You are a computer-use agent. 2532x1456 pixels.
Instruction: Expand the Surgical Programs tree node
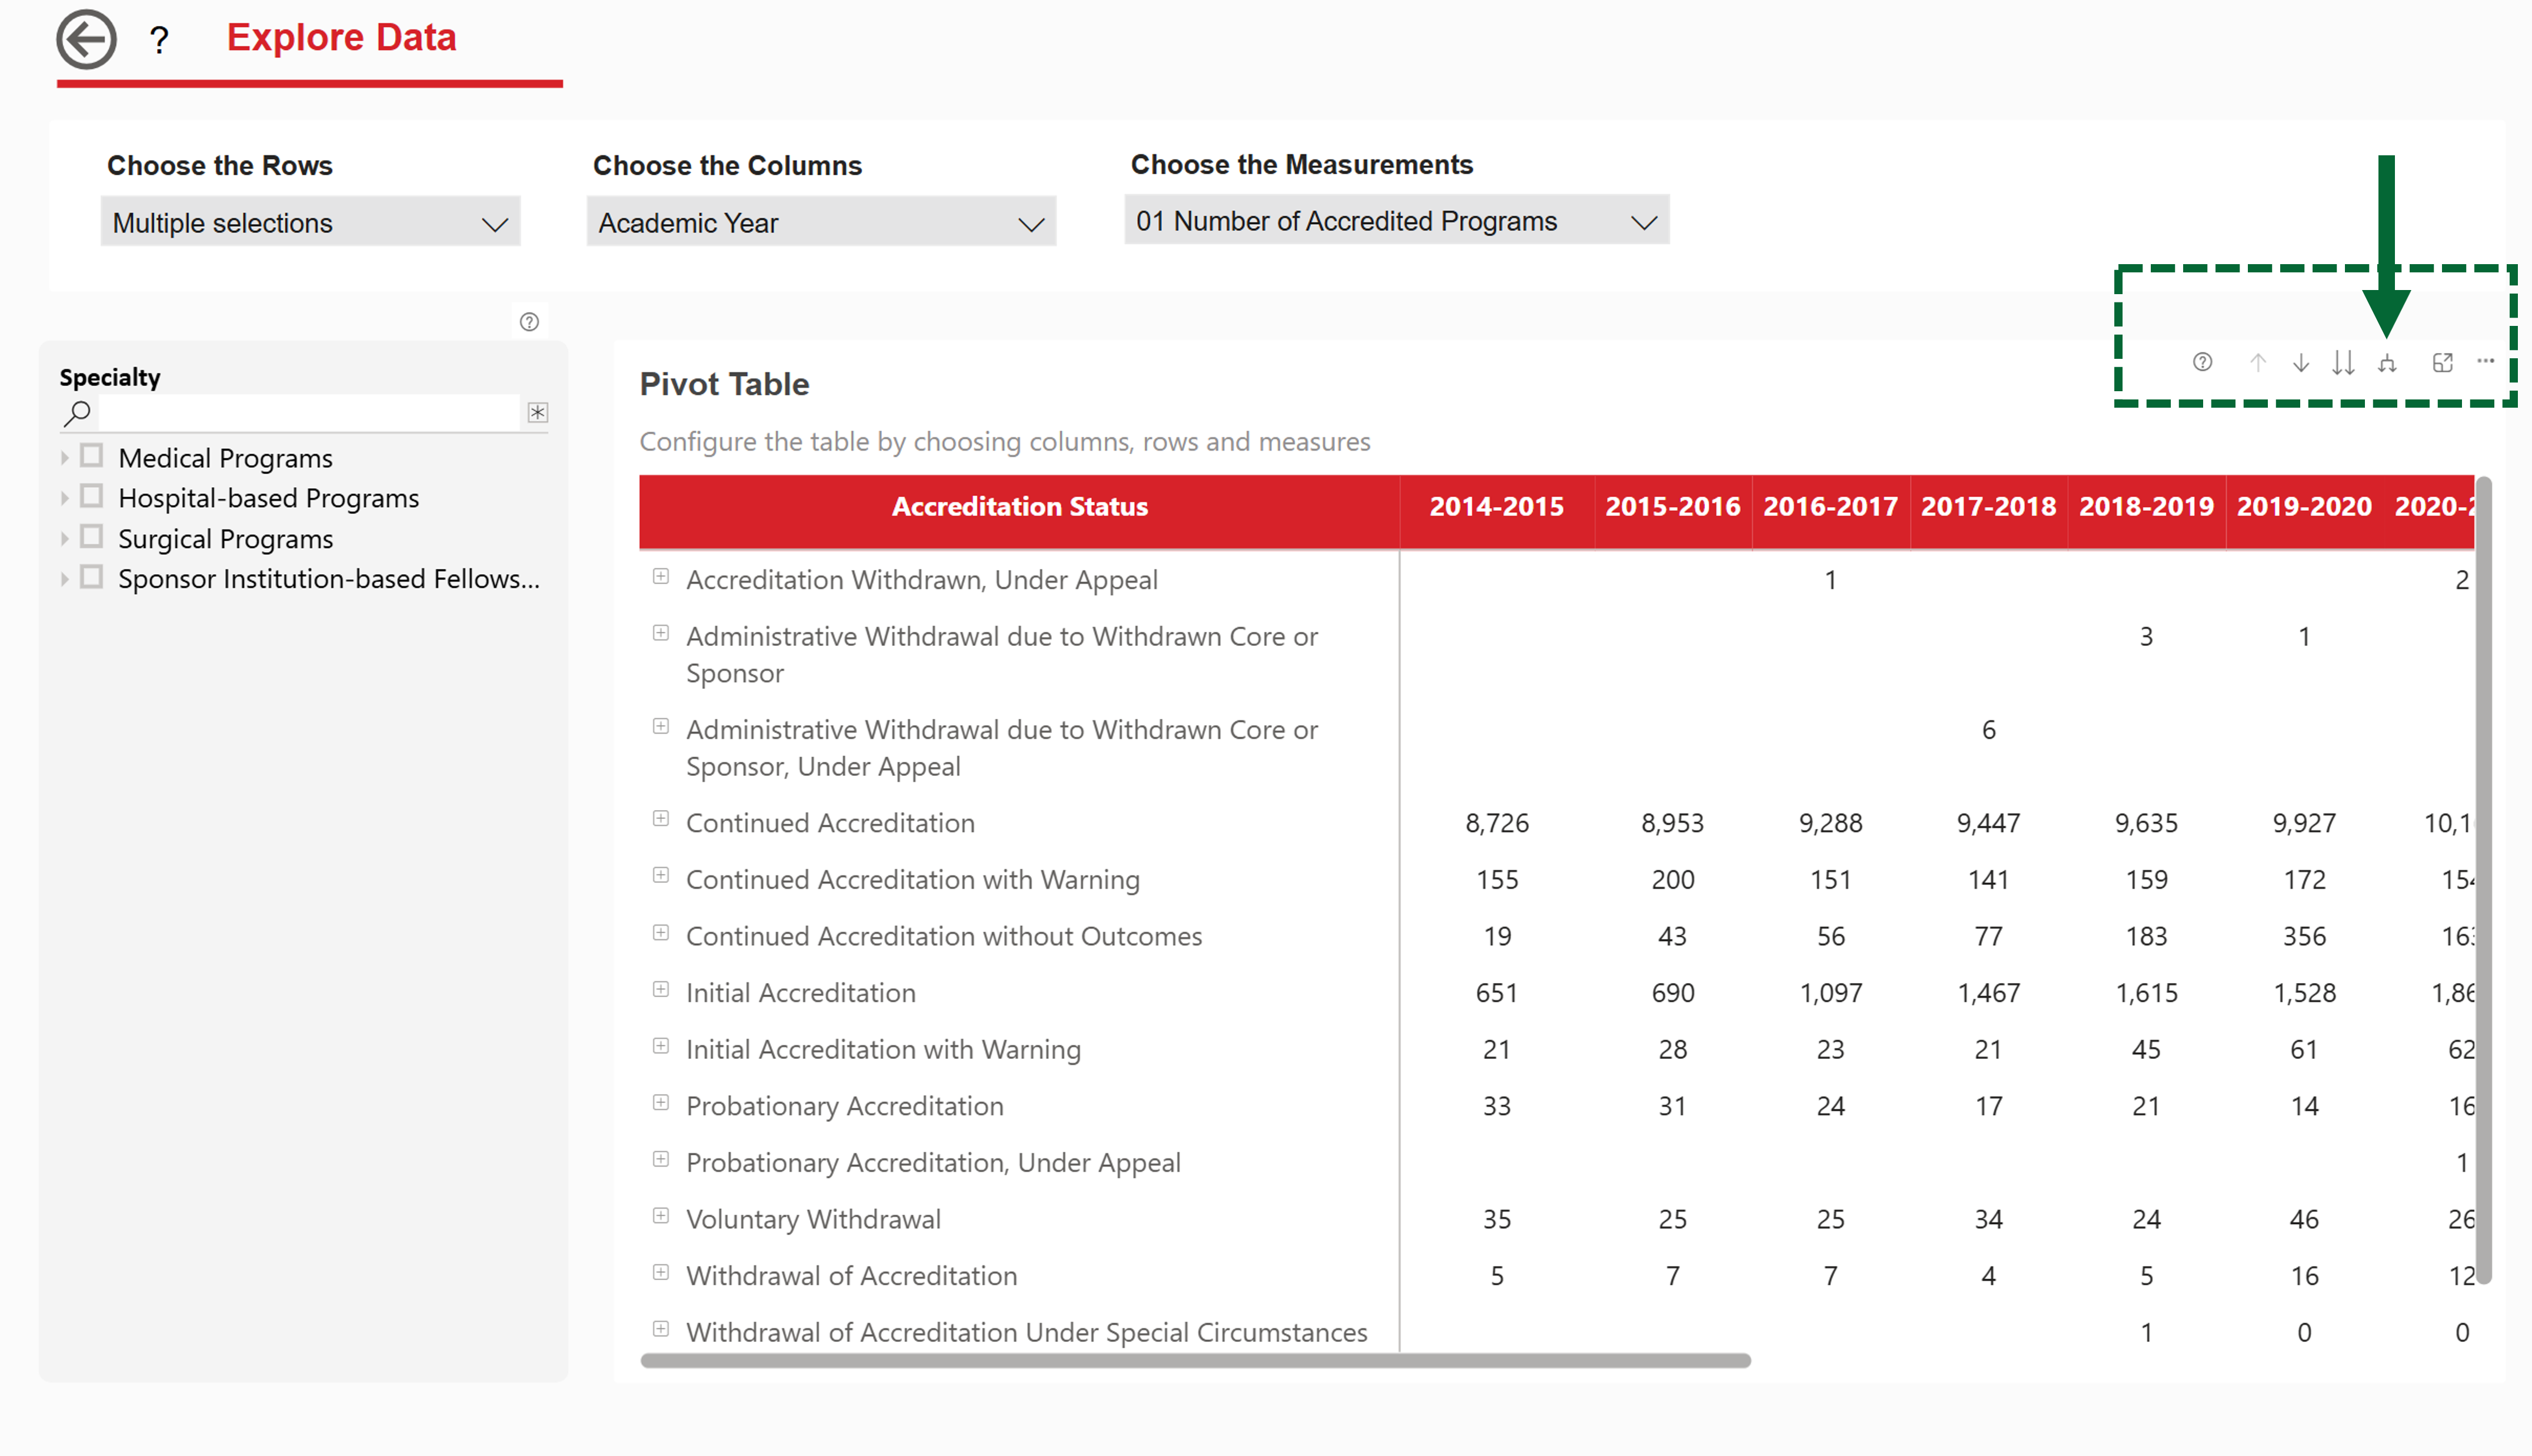(65, 539)
